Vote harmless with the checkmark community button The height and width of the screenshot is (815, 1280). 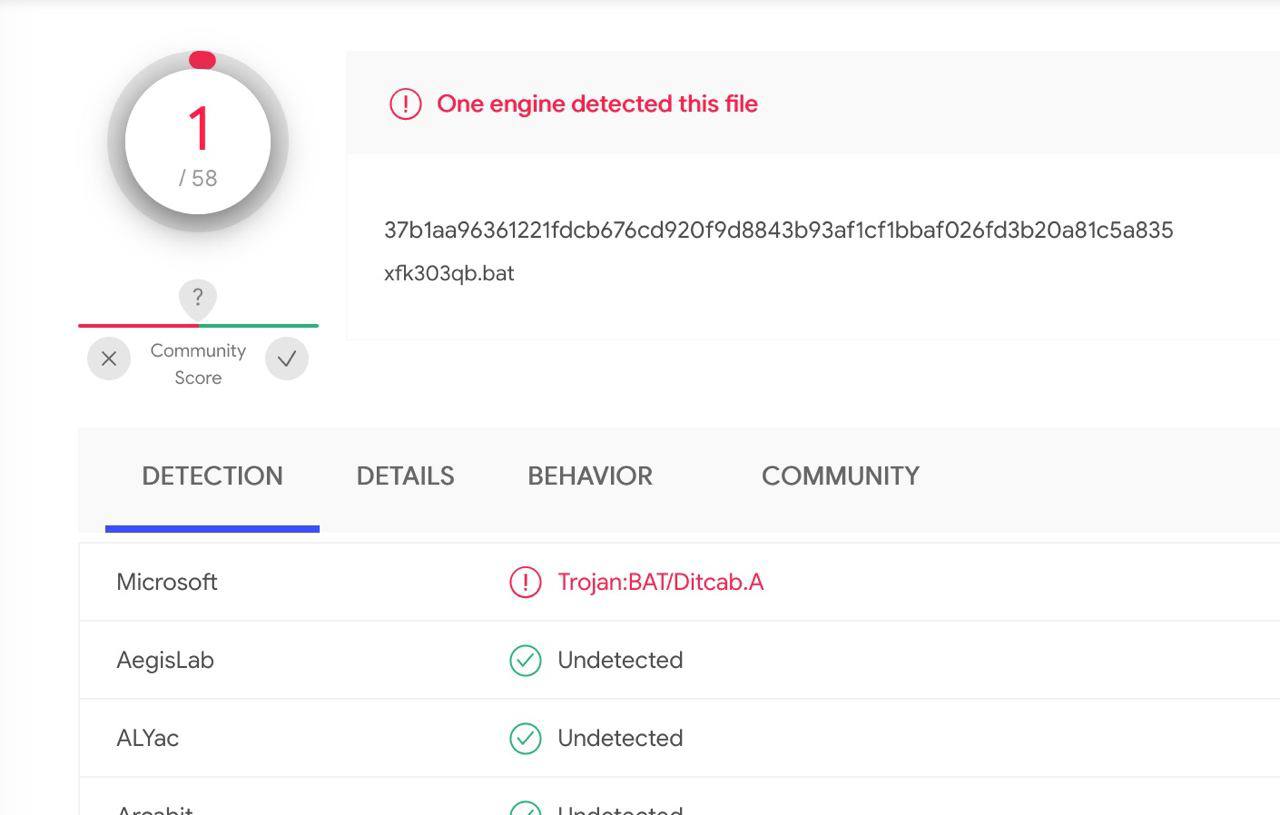[287, 359]
